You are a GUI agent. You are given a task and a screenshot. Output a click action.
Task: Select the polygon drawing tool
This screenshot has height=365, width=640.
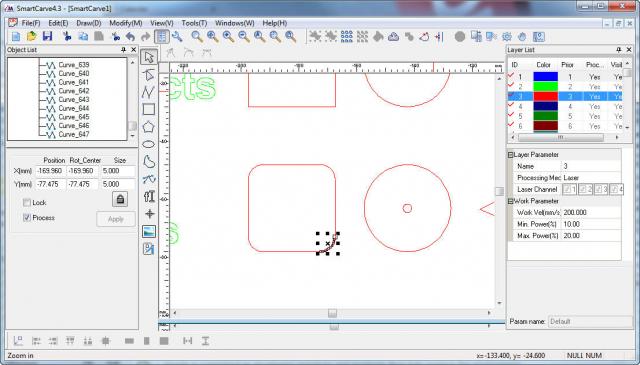tap(149, 127)
